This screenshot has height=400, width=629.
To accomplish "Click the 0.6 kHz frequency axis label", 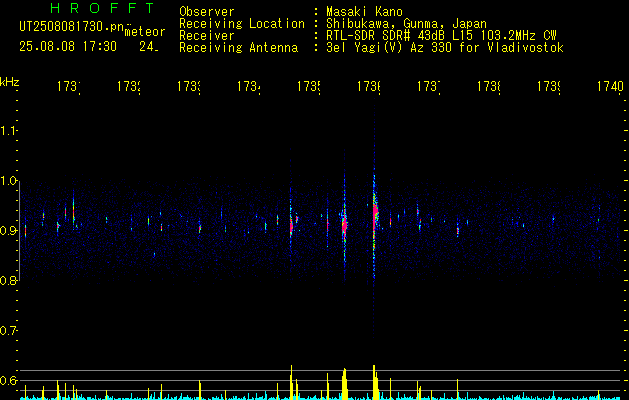I will point(8,380).
